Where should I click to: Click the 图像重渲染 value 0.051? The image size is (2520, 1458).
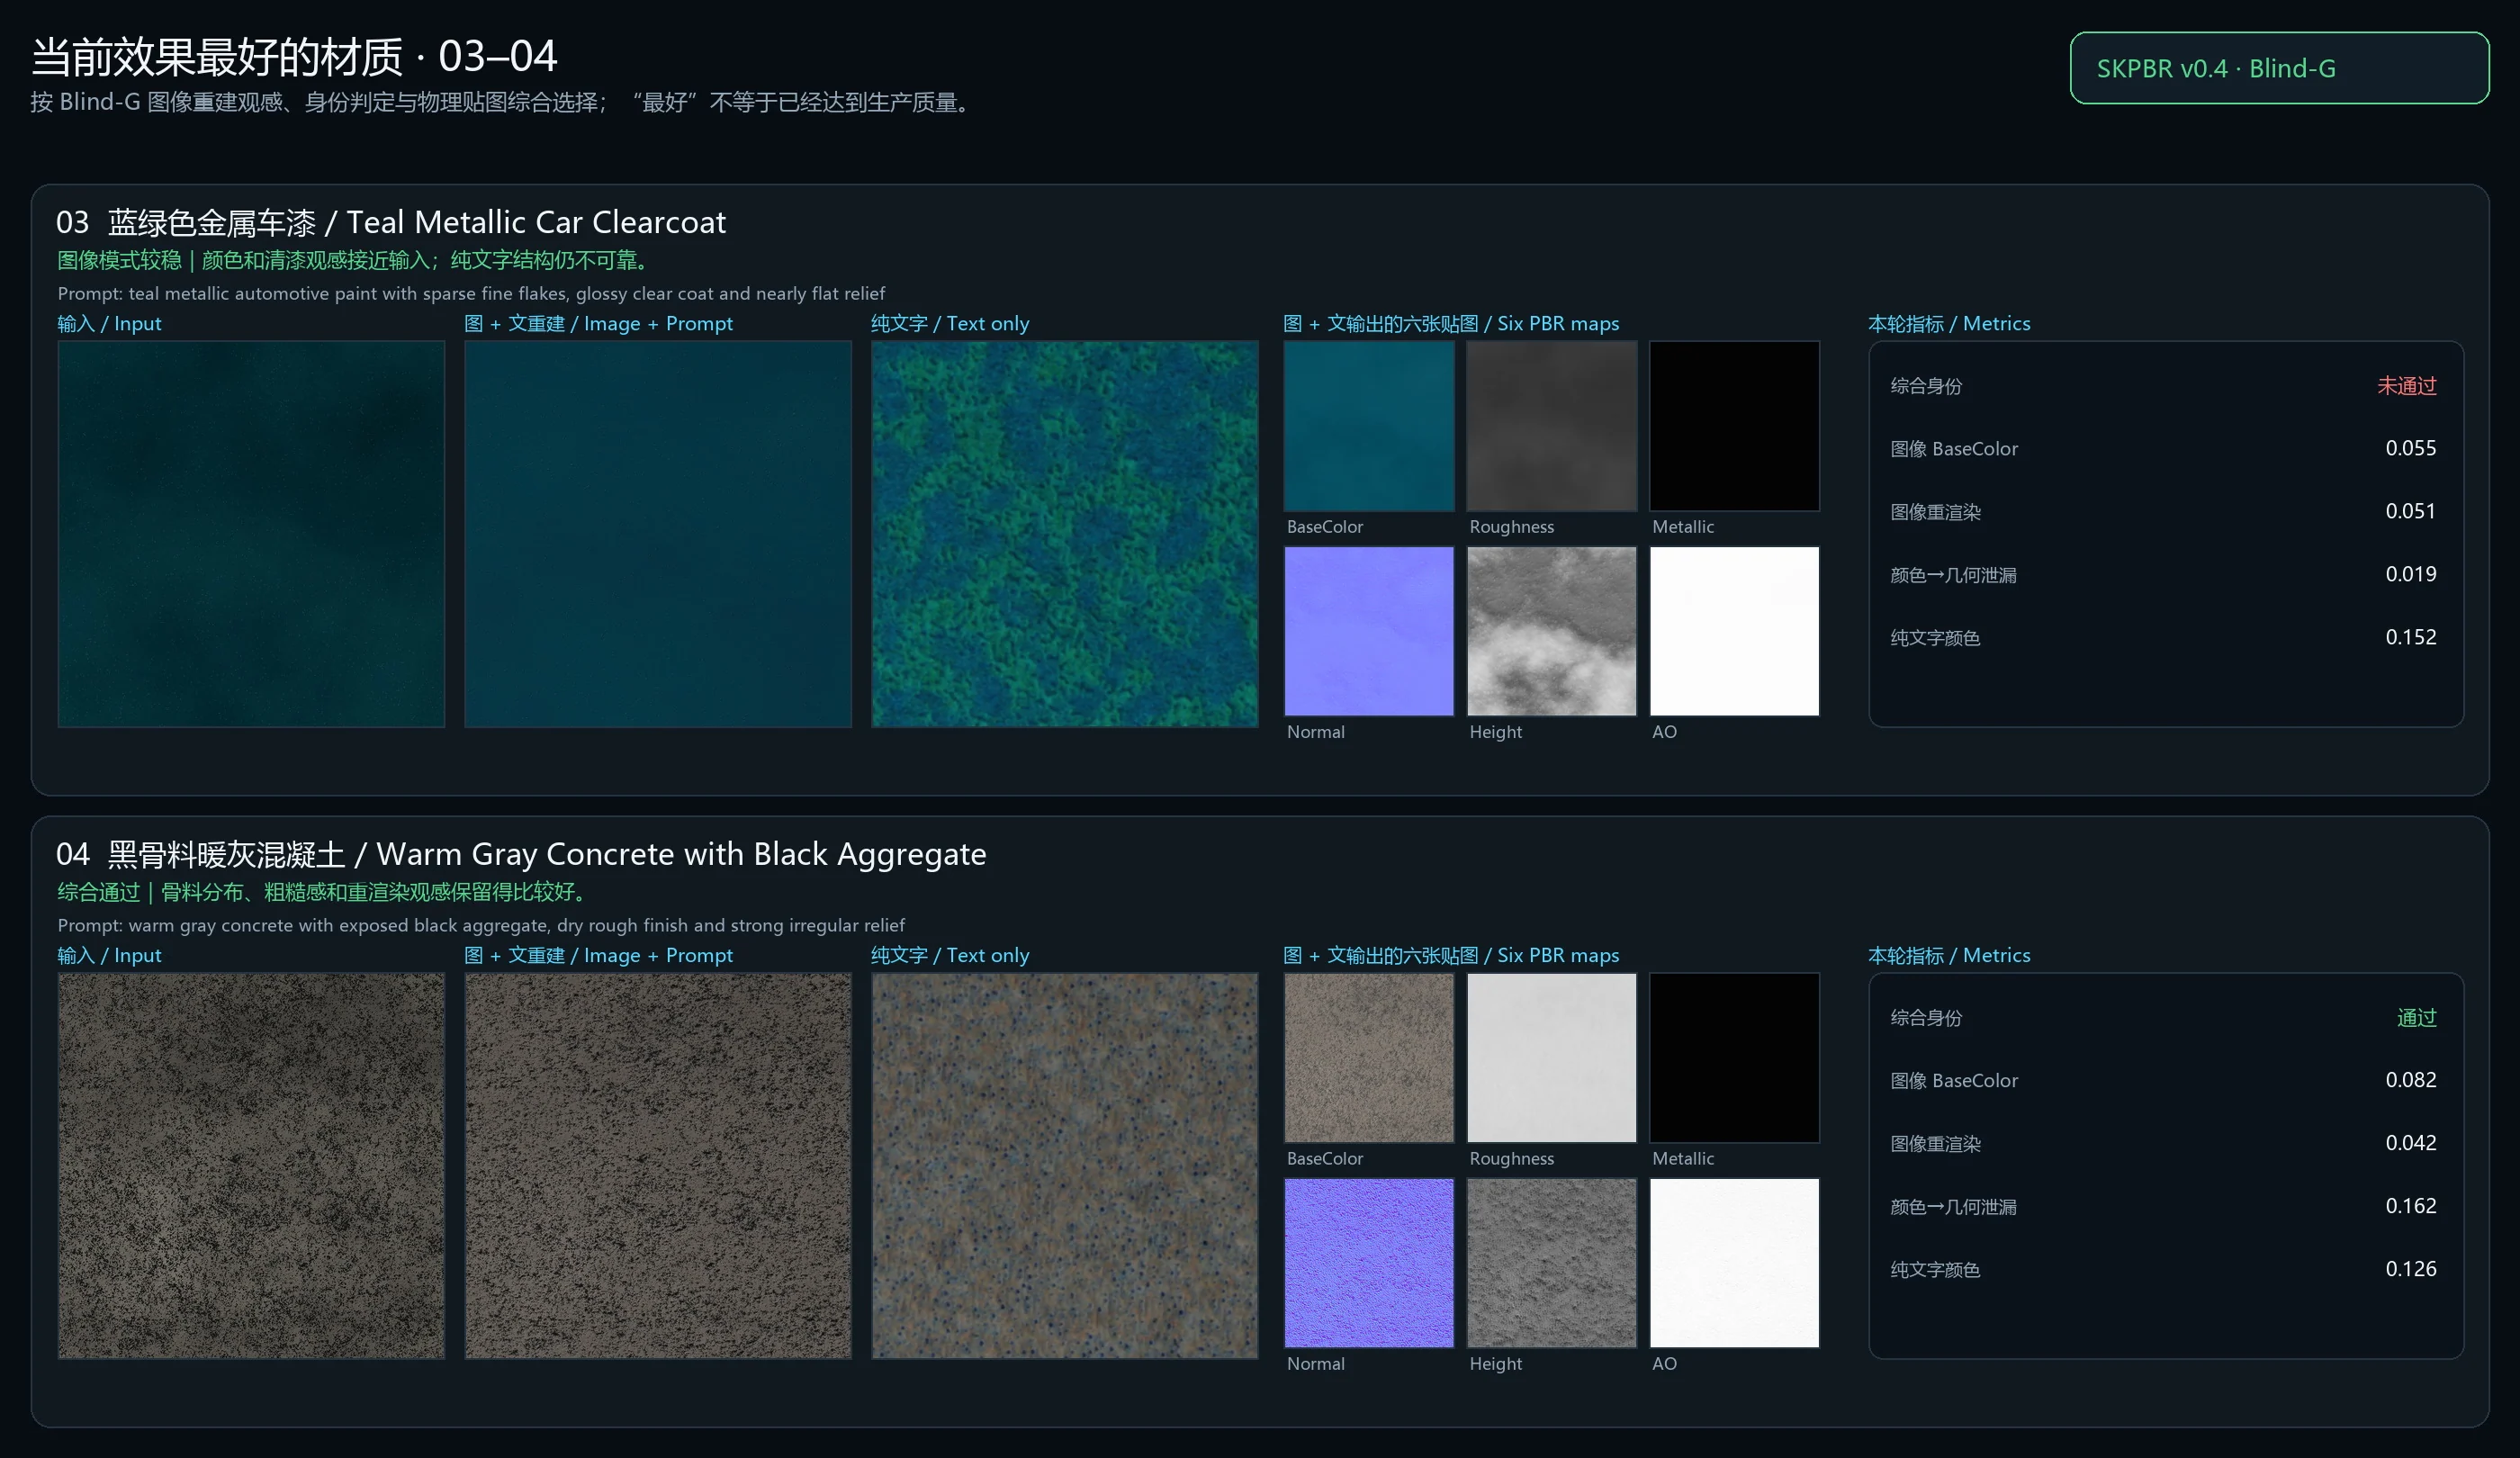pos(2411,511)
